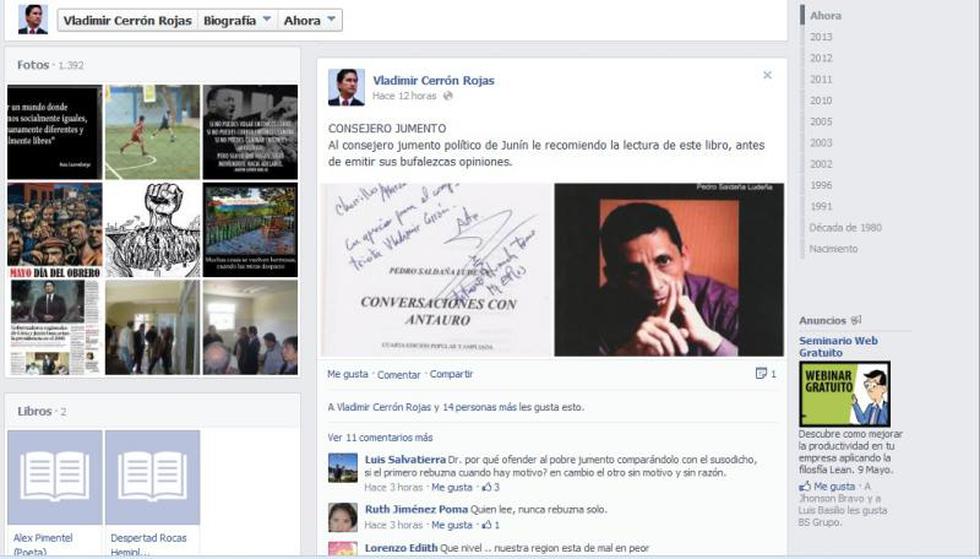Click Webinar Gratuito ad image
This screenshot has height=559, width=980.
[x=844, y=394]
